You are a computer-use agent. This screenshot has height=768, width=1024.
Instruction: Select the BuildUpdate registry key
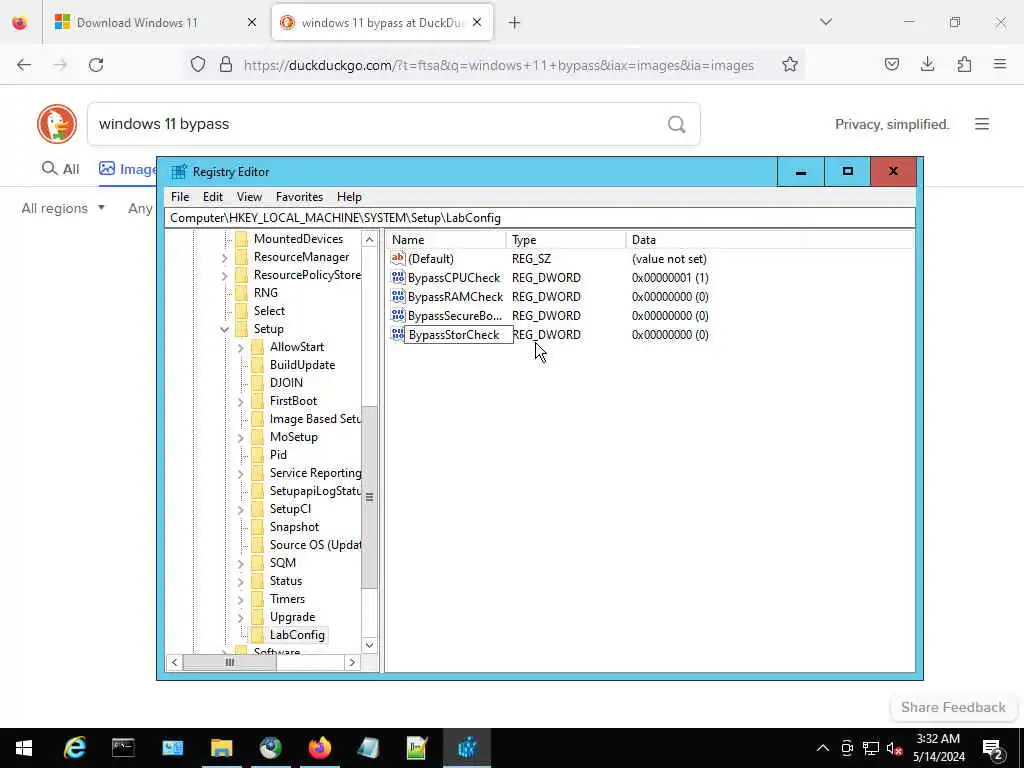click(x=302, y=365)
